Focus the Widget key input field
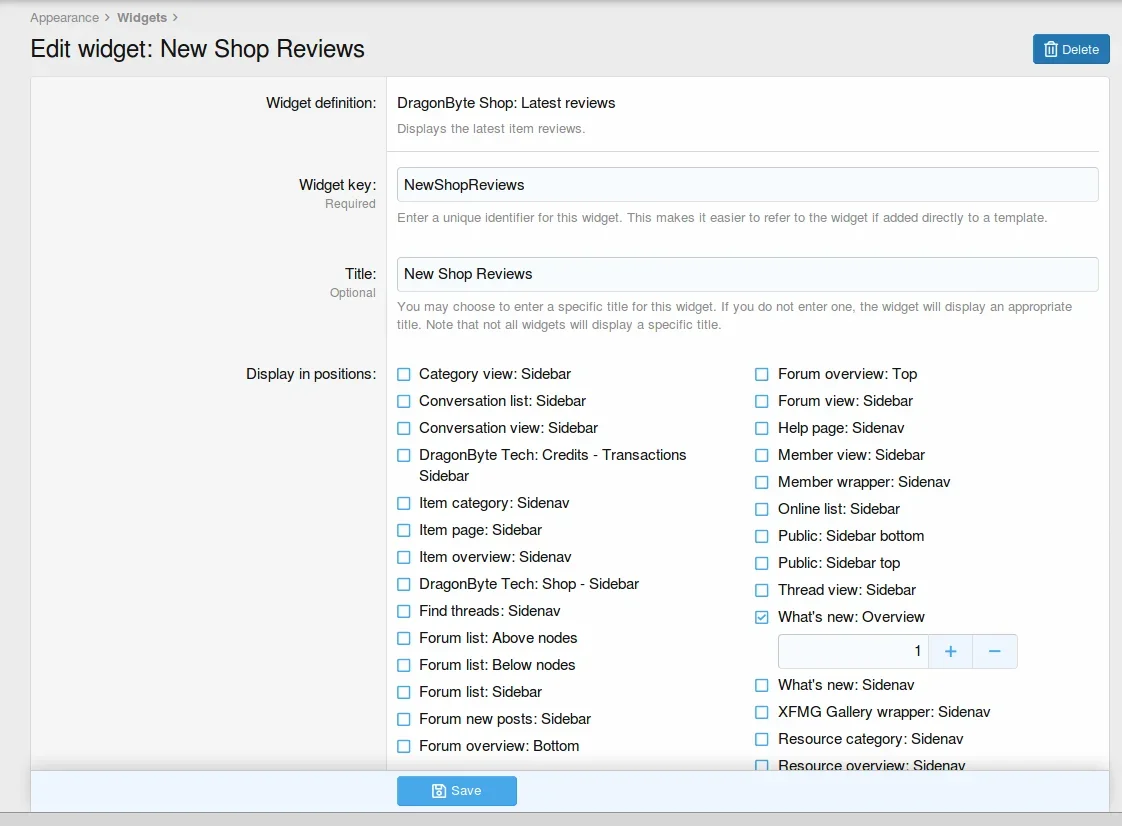The height and width of the screenshot is (826, 1122). (747, 185)
